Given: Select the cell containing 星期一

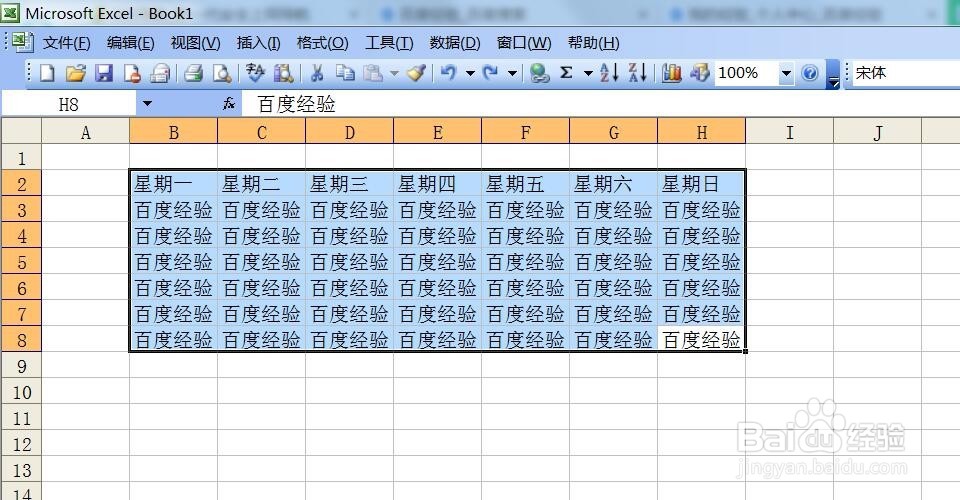Looking at the screenshot, I should (173, 184).
